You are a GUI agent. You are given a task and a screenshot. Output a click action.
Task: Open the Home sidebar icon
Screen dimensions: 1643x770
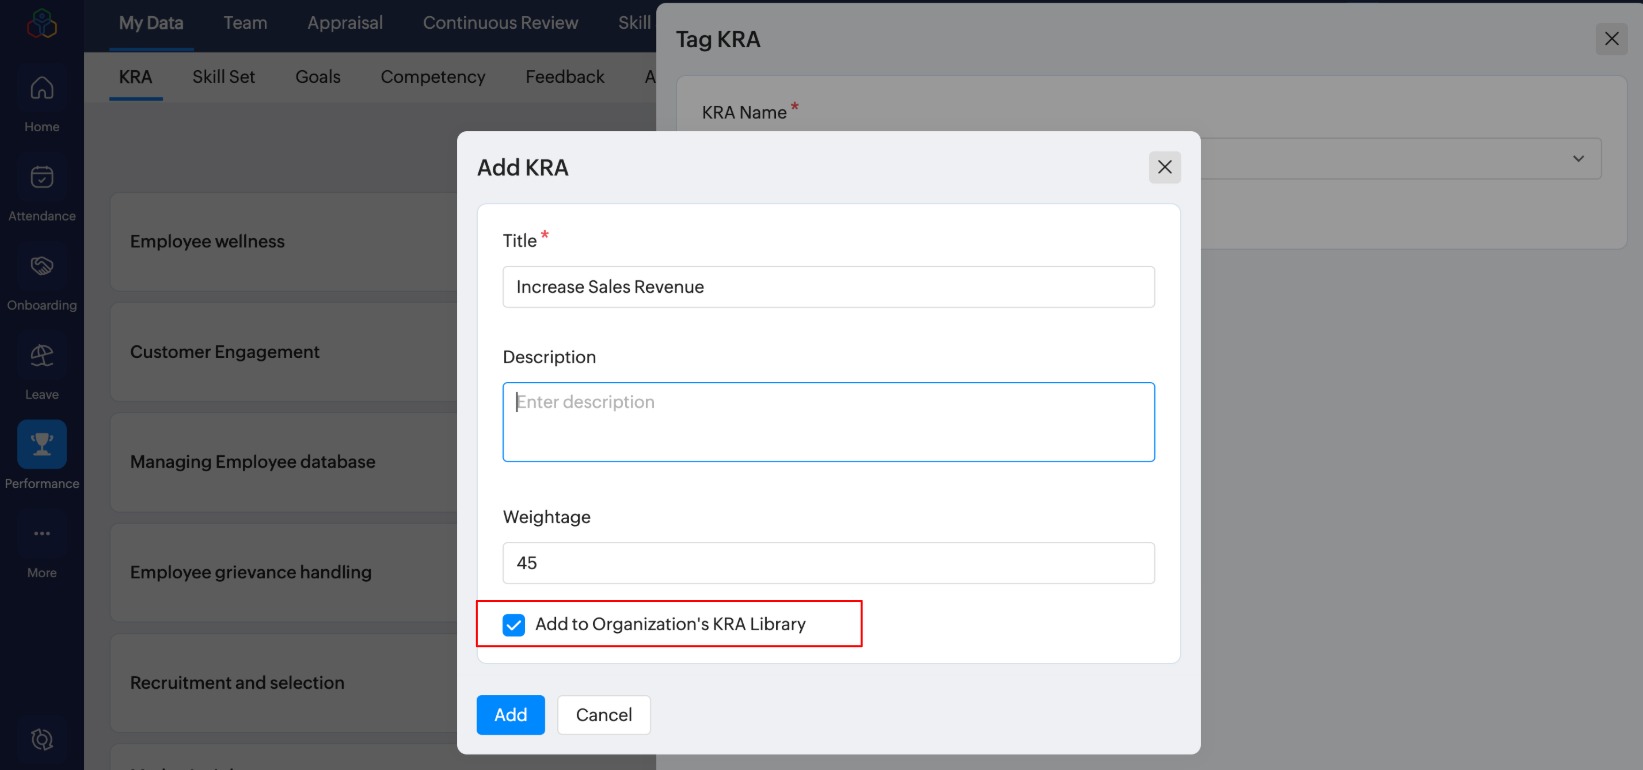pyautogui.click(x=42, y=89)
